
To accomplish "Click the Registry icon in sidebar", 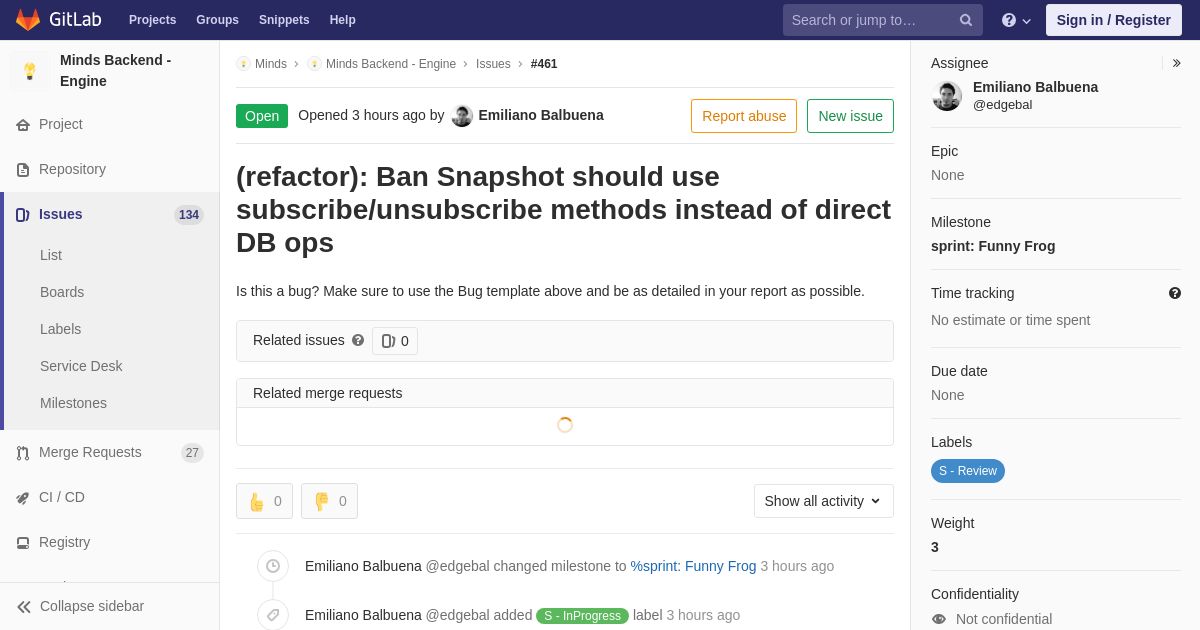I will 23,543.
